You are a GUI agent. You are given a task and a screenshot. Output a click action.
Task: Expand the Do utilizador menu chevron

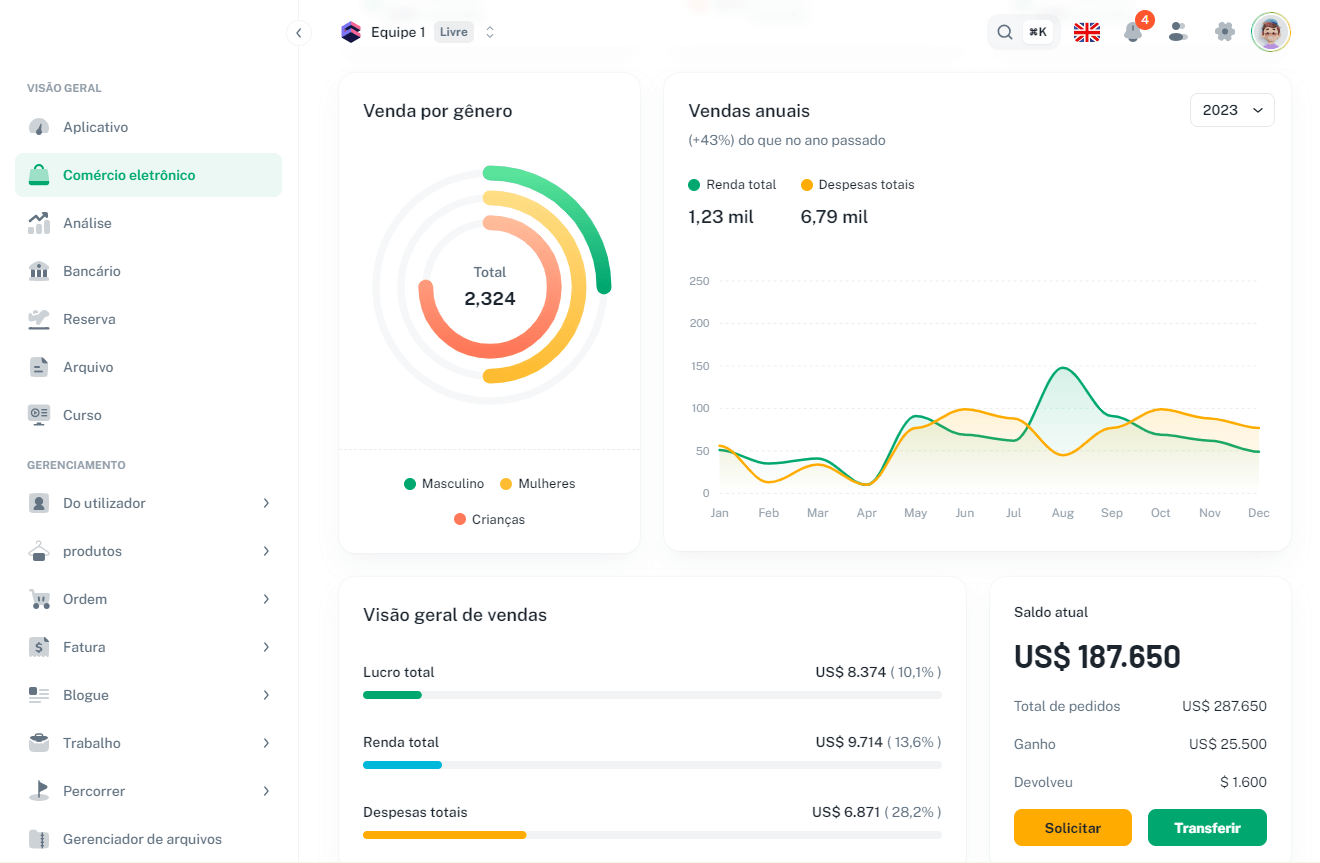tap(266, 503)
